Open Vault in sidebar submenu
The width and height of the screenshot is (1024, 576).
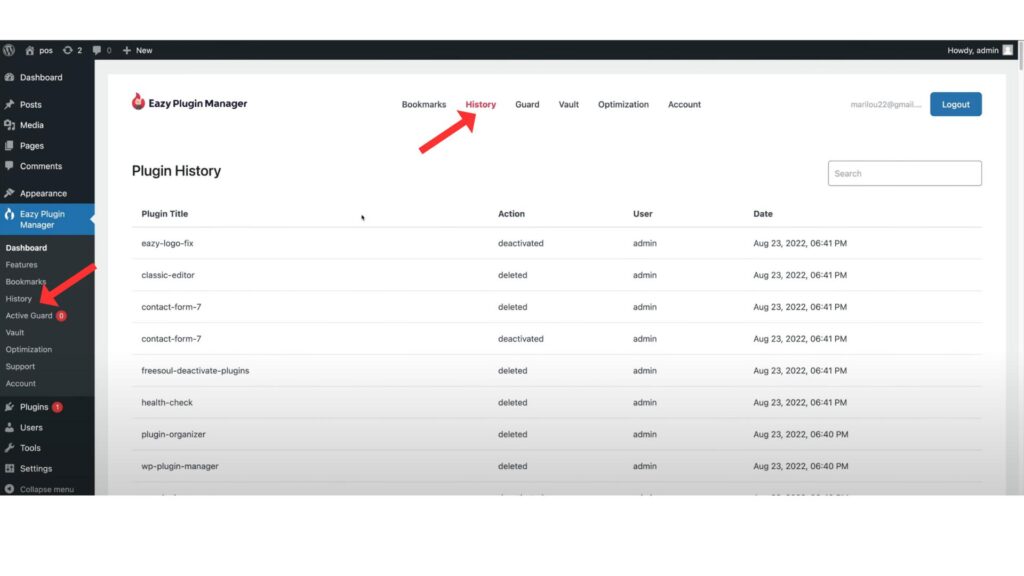click(x=14, y=332)
